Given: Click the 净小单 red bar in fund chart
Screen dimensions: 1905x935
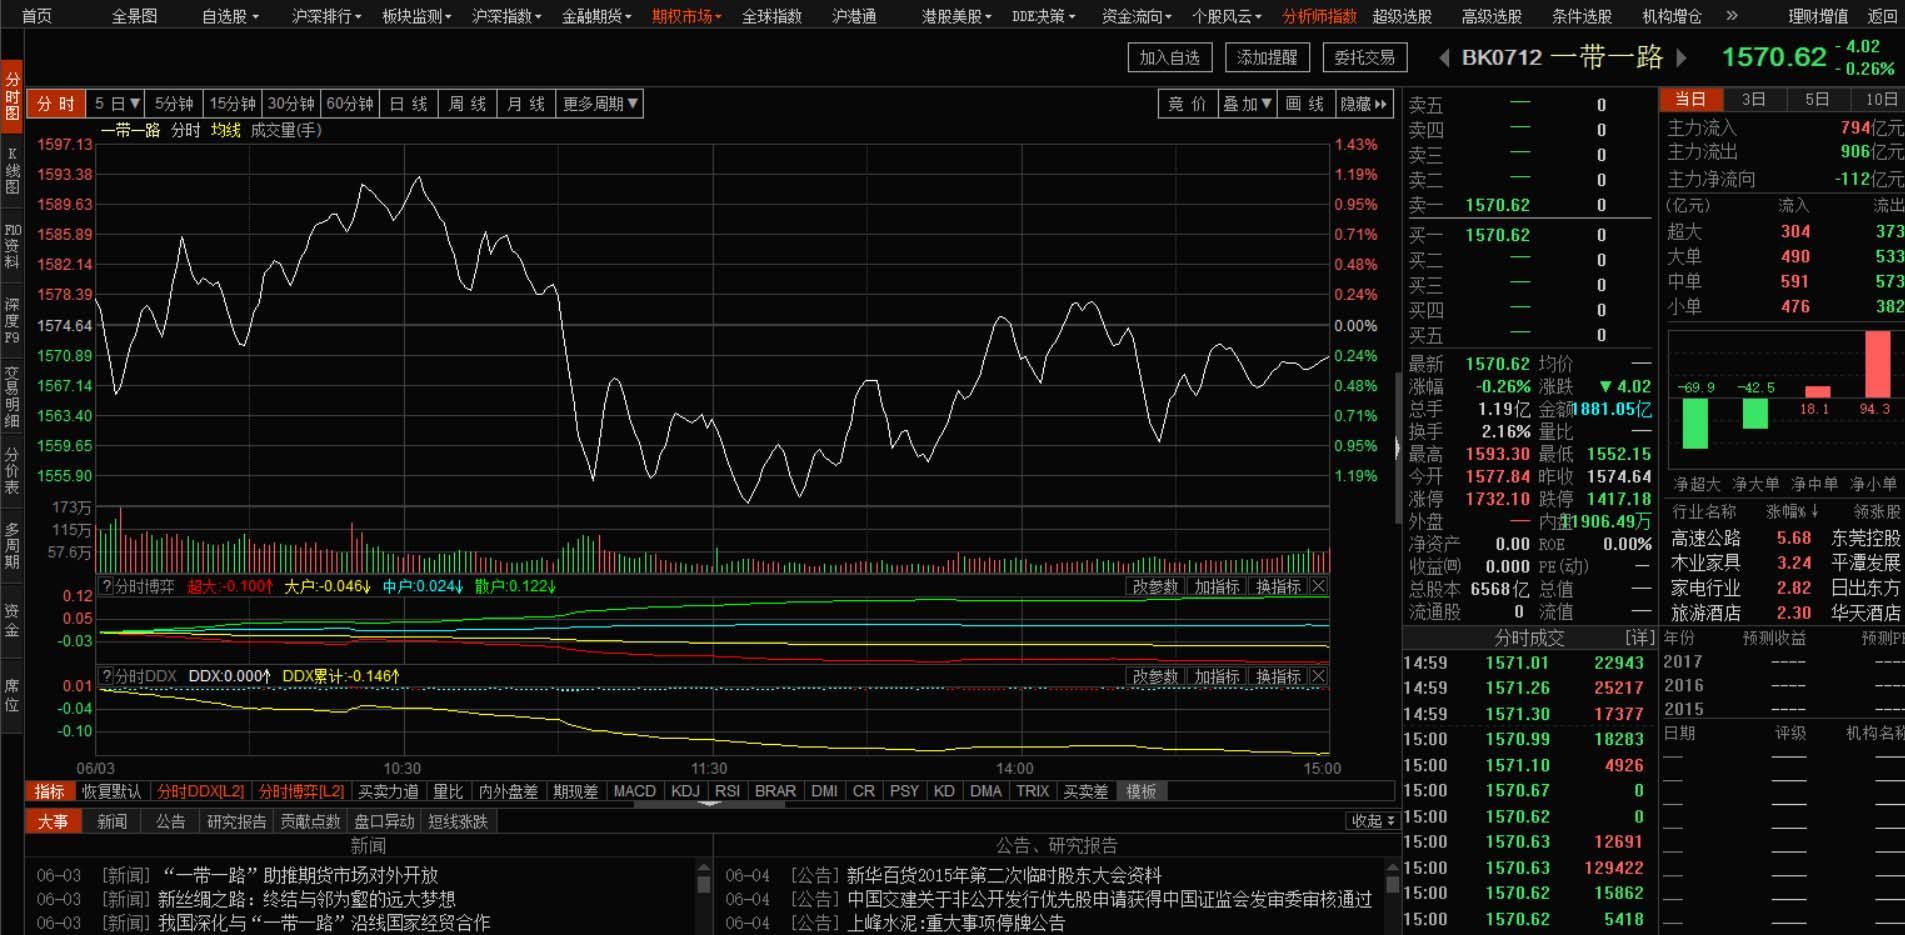Looking at the screenshot, I should tap(1877, 364).
